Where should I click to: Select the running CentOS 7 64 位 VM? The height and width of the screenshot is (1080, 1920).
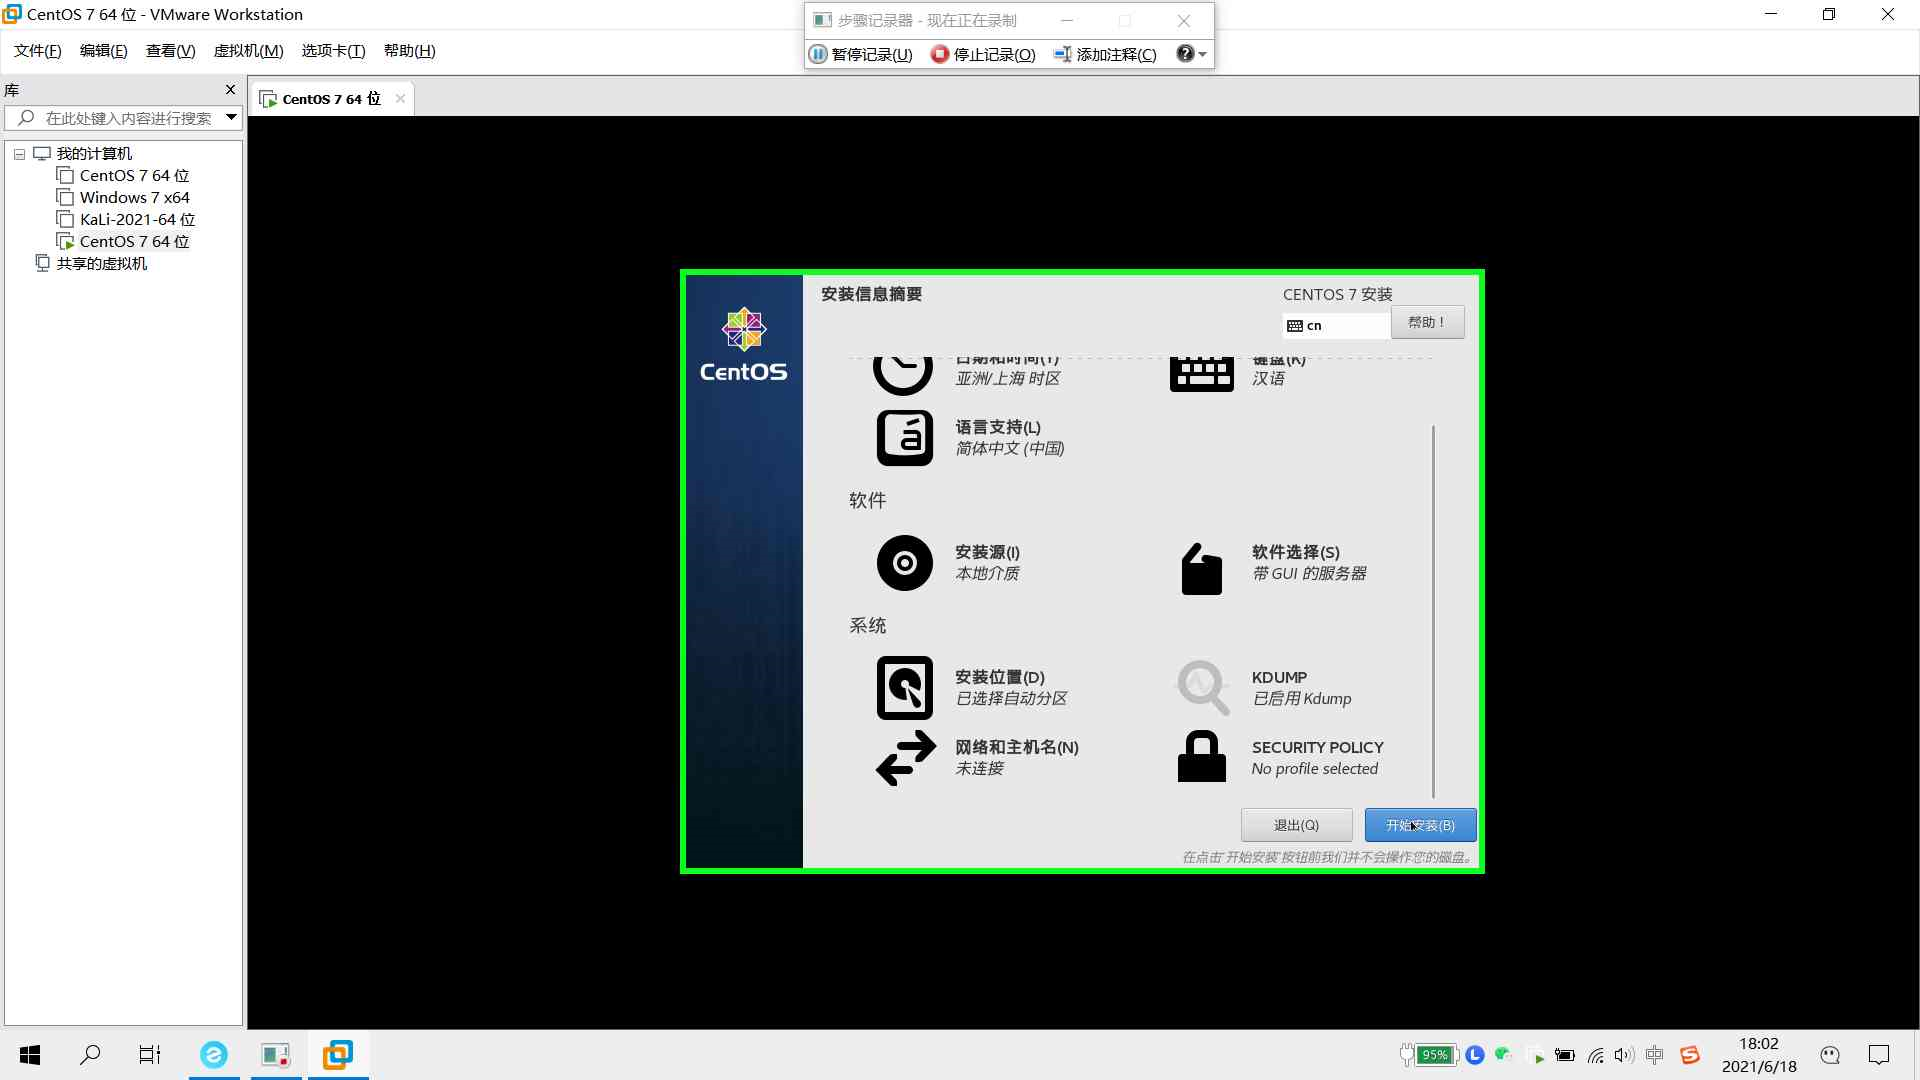(134, 242)
